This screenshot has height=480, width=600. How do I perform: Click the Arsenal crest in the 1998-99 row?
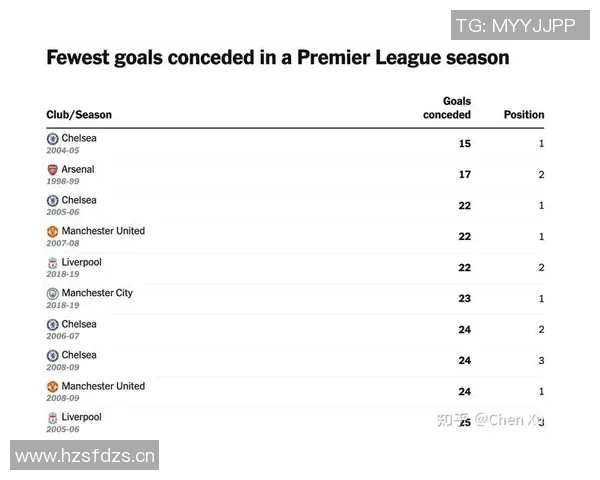click(x=53, y=170)
